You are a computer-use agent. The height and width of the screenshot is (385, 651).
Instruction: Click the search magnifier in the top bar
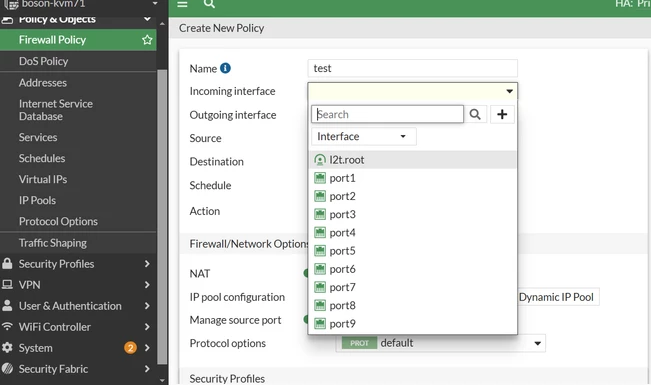click(x=209, y=4)
